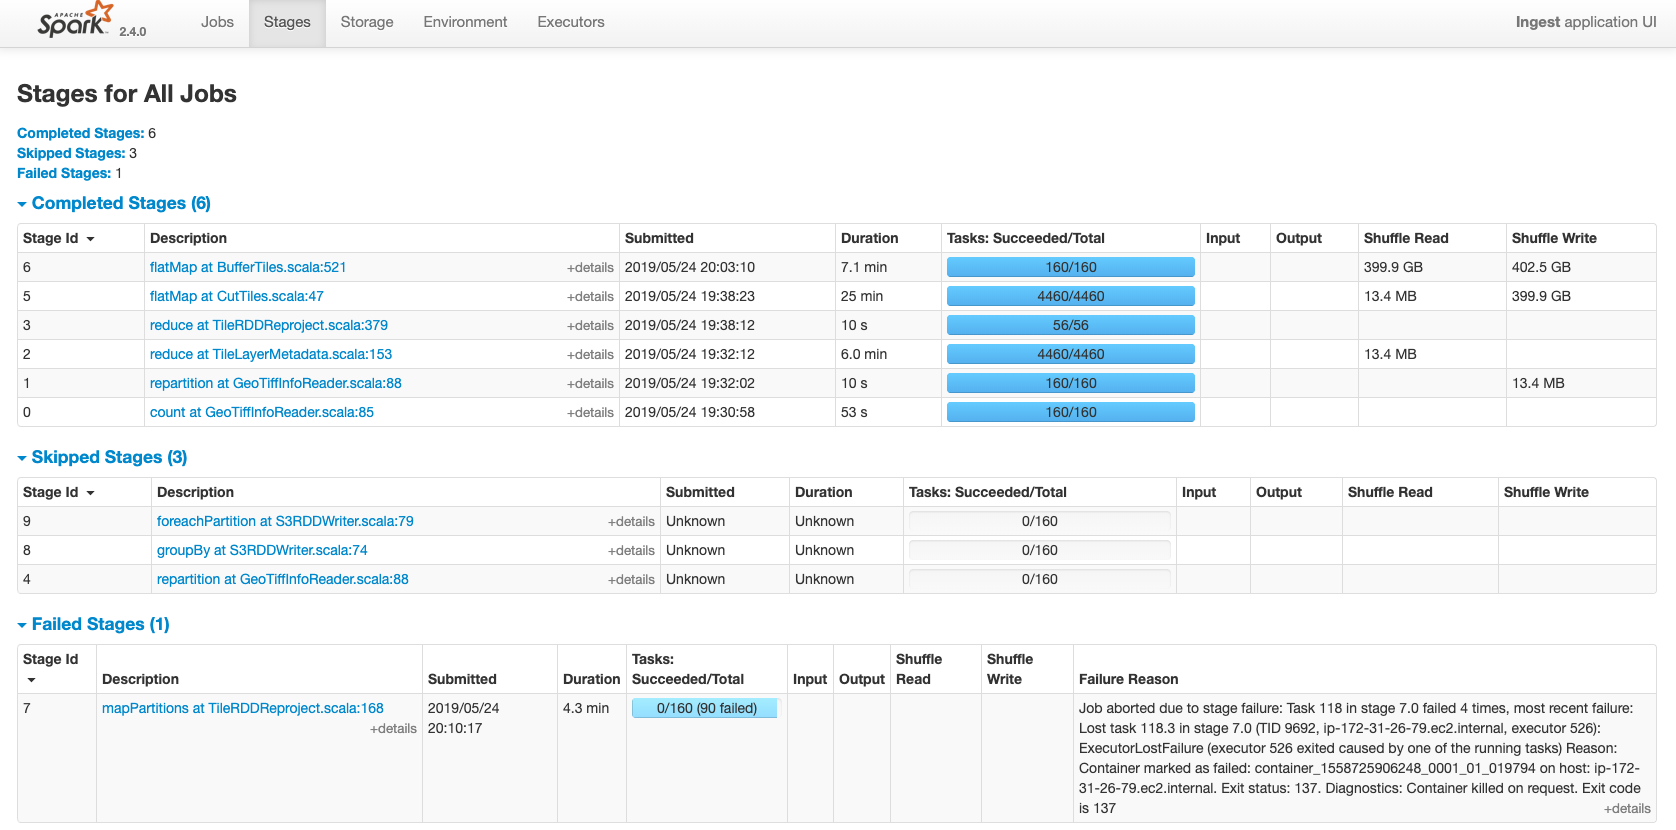Open groupBy at S3RDDWriter.scala:74 stage
1676x830 pixels.
point(262,550)
